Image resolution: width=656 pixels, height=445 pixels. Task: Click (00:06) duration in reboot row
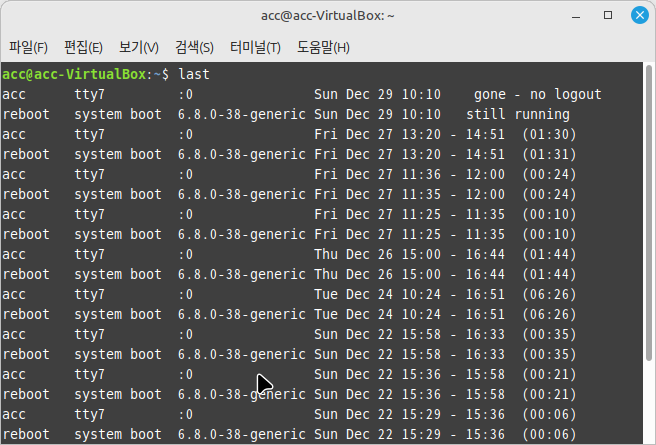point(549,435)
